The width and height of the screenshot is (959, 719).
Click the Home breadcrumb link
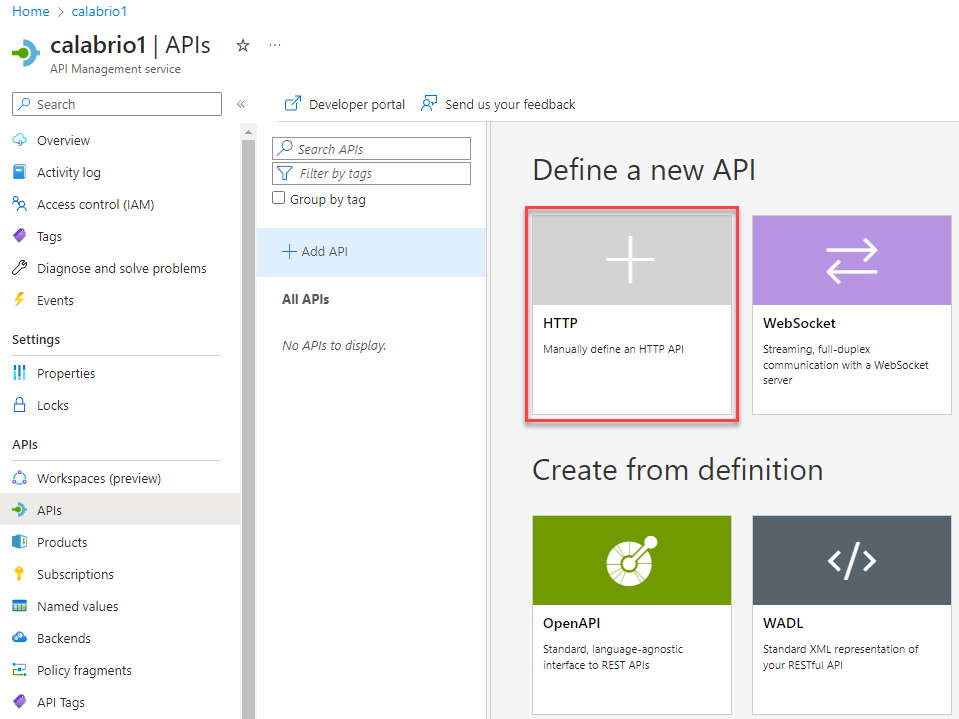[x=31, y=11]
